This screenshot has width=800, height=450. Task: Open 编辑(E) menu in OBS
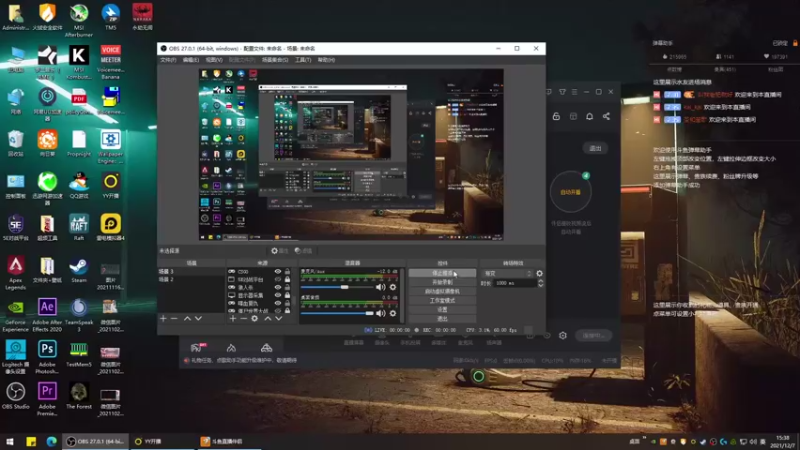click(x=191, y=60)
